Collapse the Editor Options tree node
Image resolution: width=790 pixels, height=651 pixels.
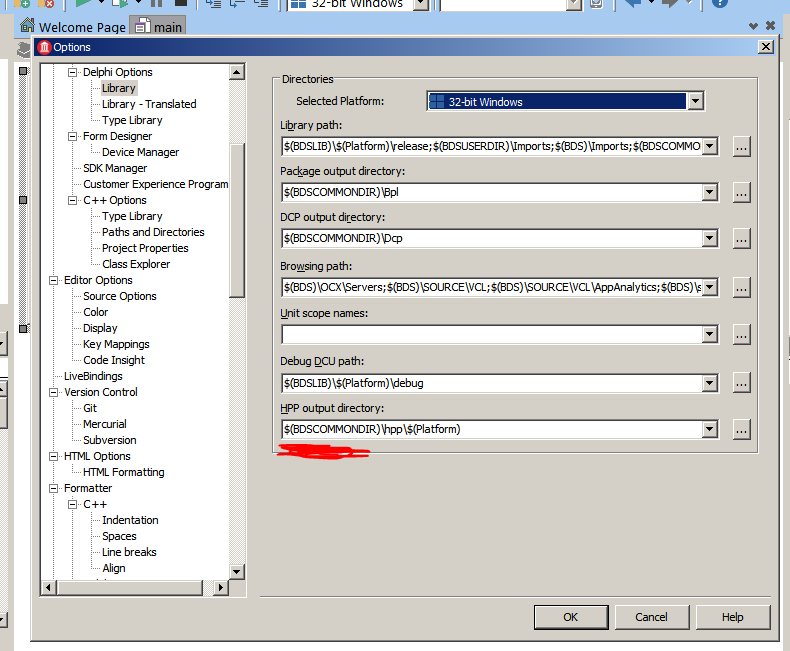tap(53, 280)
